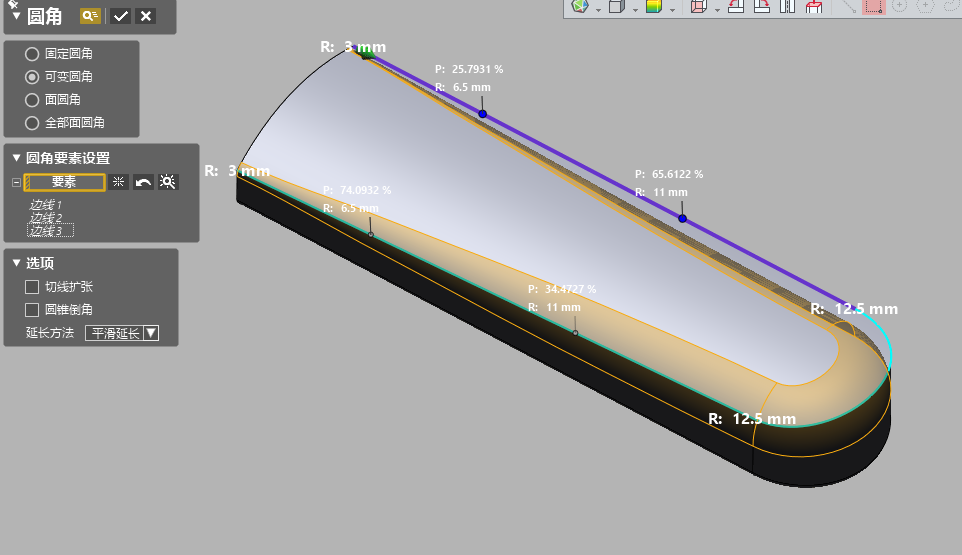Select the 面圆角 radio option
This screenshot has height=555, width=962.
pos(32,100)
